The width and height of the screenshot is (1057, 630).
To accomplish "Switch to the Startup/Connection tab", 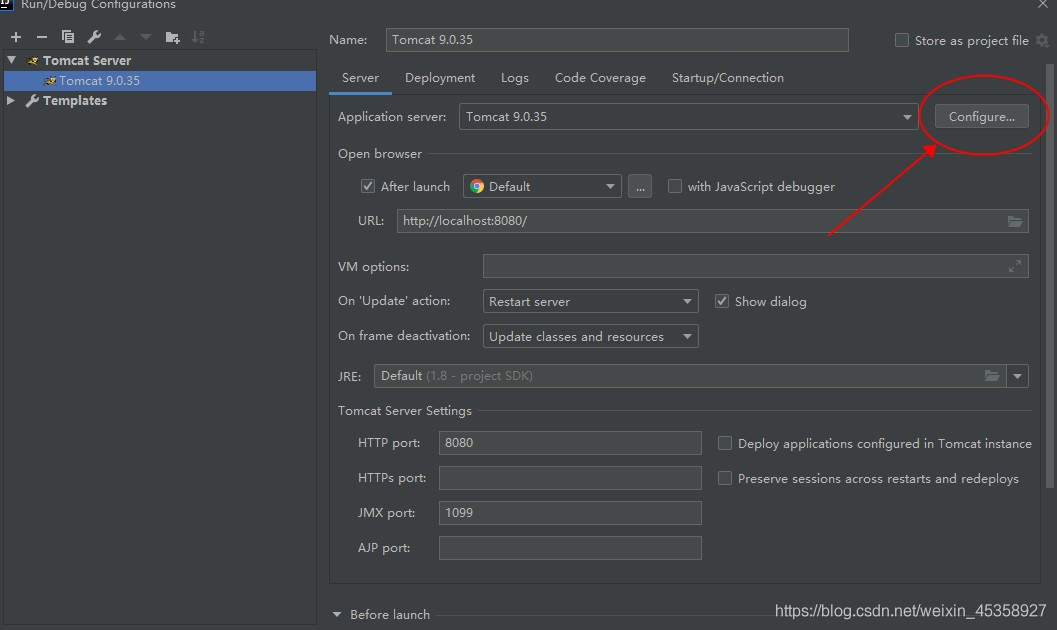I will (x=727, y=78).
